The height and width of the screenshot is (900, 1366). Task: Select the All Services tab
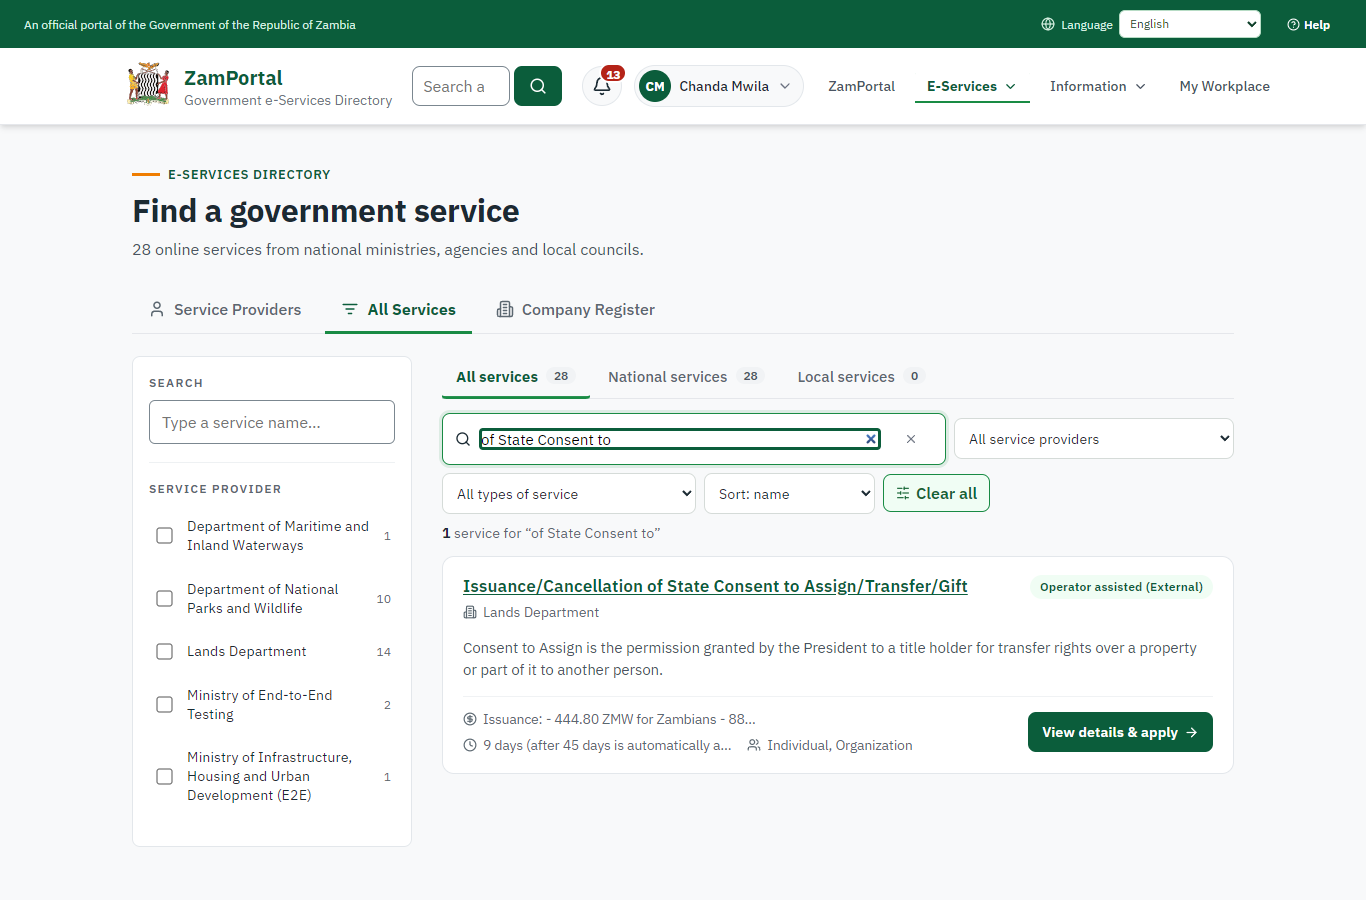(399, 310)
